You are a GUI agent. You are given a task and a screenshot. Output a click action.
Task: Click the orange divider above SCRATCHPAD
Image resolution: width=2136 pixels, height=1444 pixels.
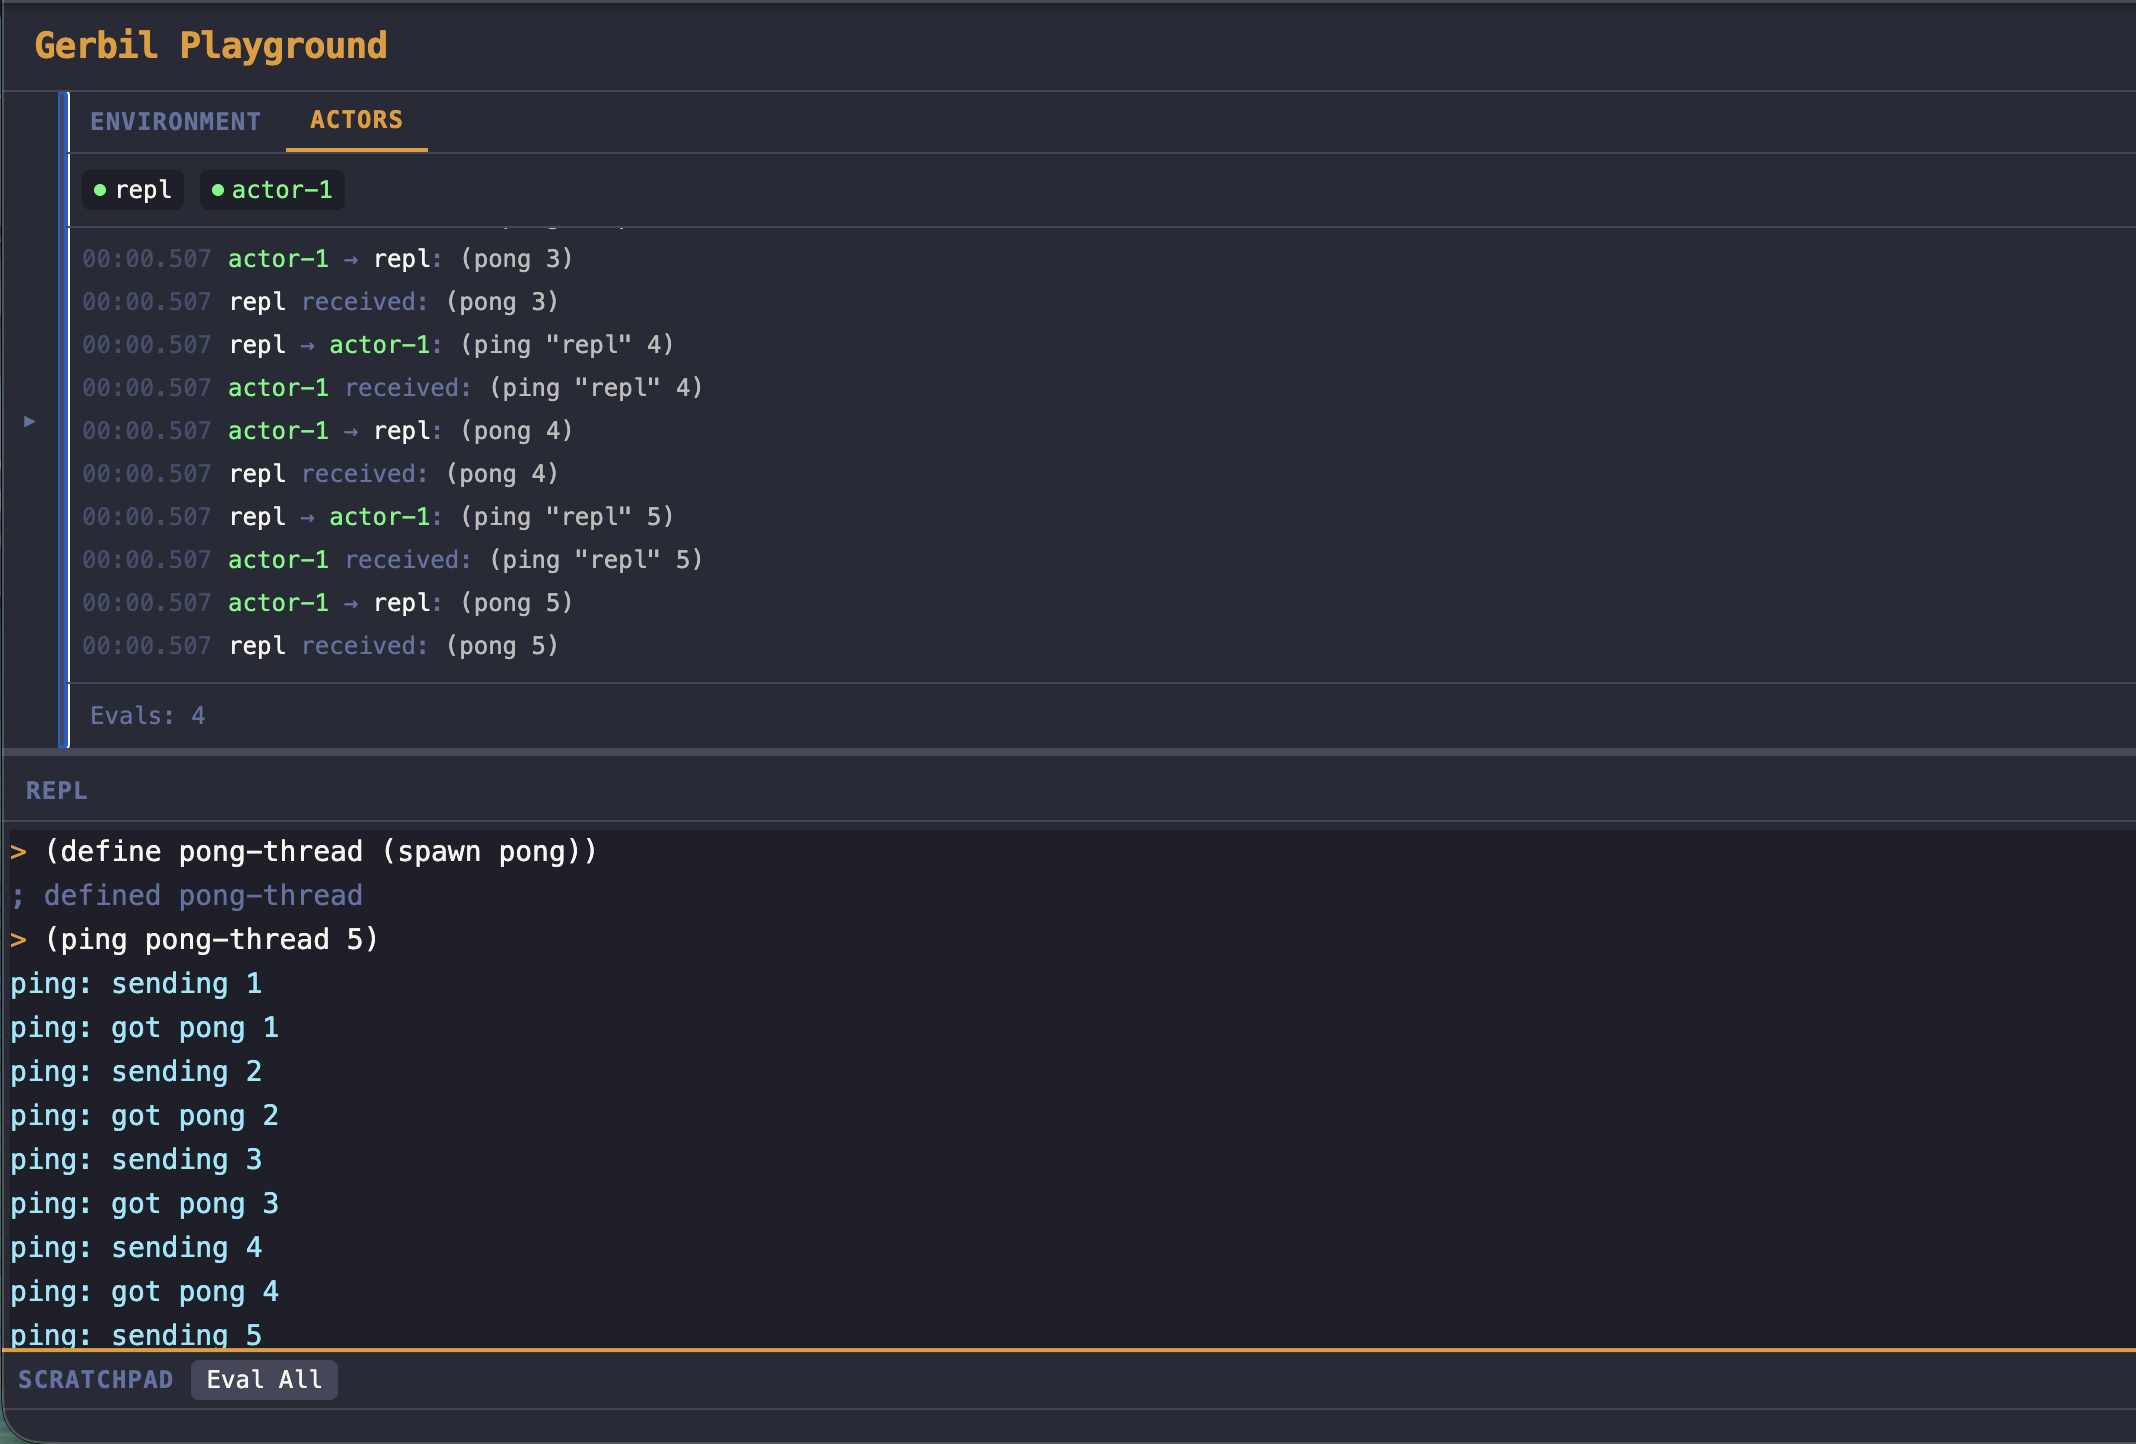pos(1068,1350)
